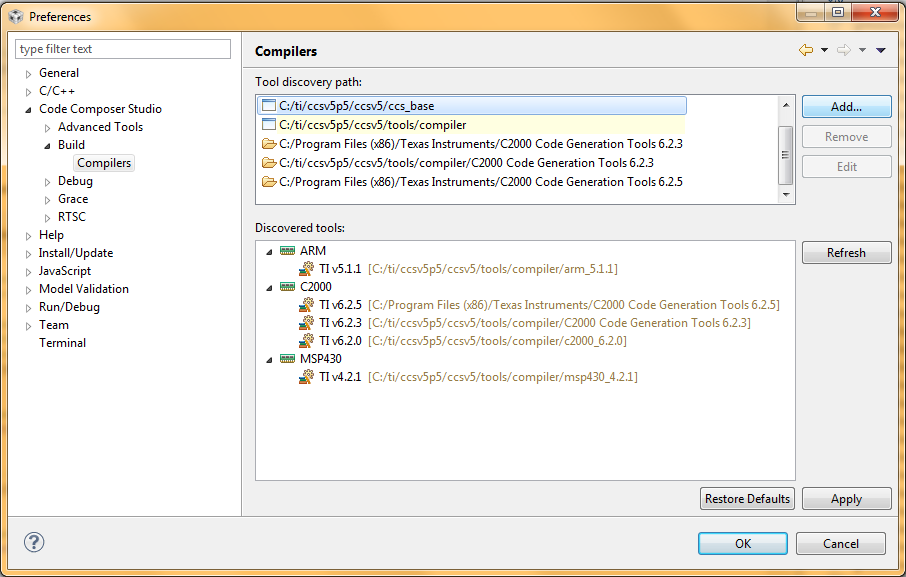This screenshot has width=906, height=577.
Task: Click the help question mark icon
Action: click(34, 542)
